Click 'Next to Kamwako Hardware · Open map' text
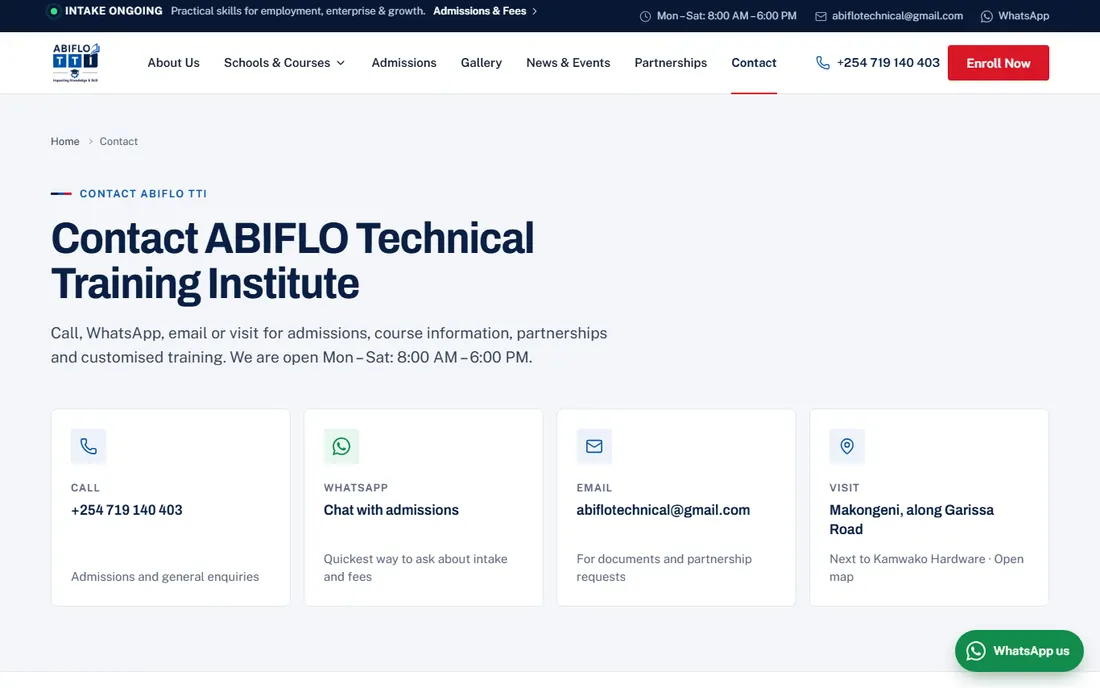 click(x=926, y=568)
